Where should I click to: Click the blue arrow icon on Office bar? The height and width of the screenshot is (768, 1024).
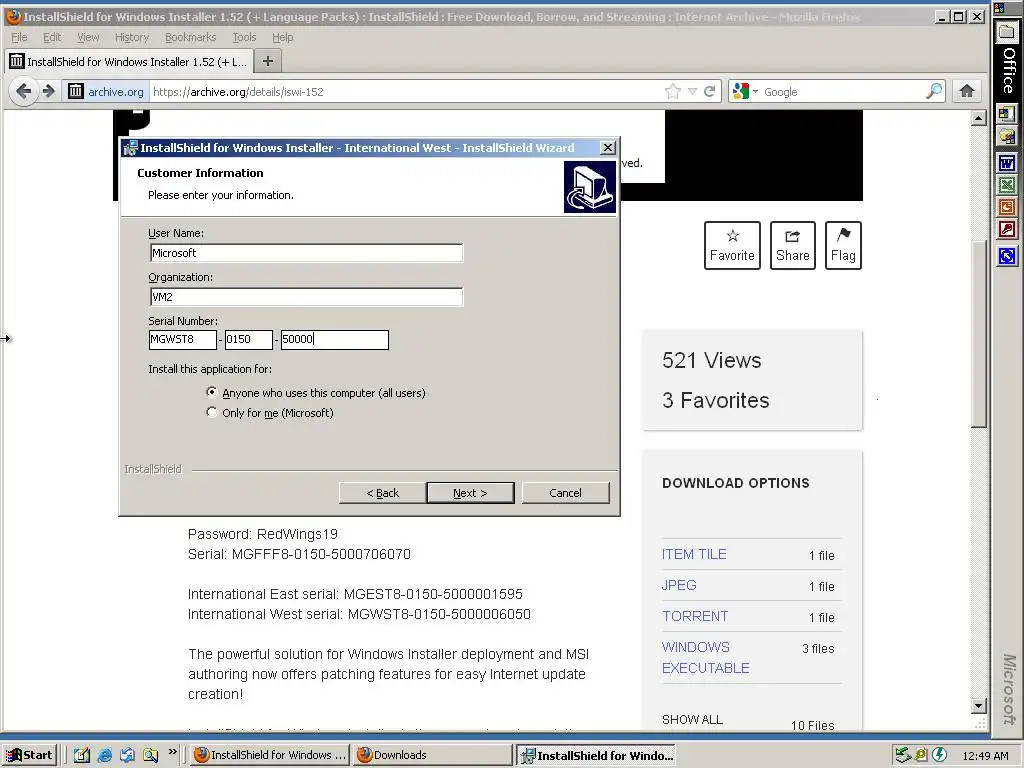pyautogui.click(x=1007, y=256)
